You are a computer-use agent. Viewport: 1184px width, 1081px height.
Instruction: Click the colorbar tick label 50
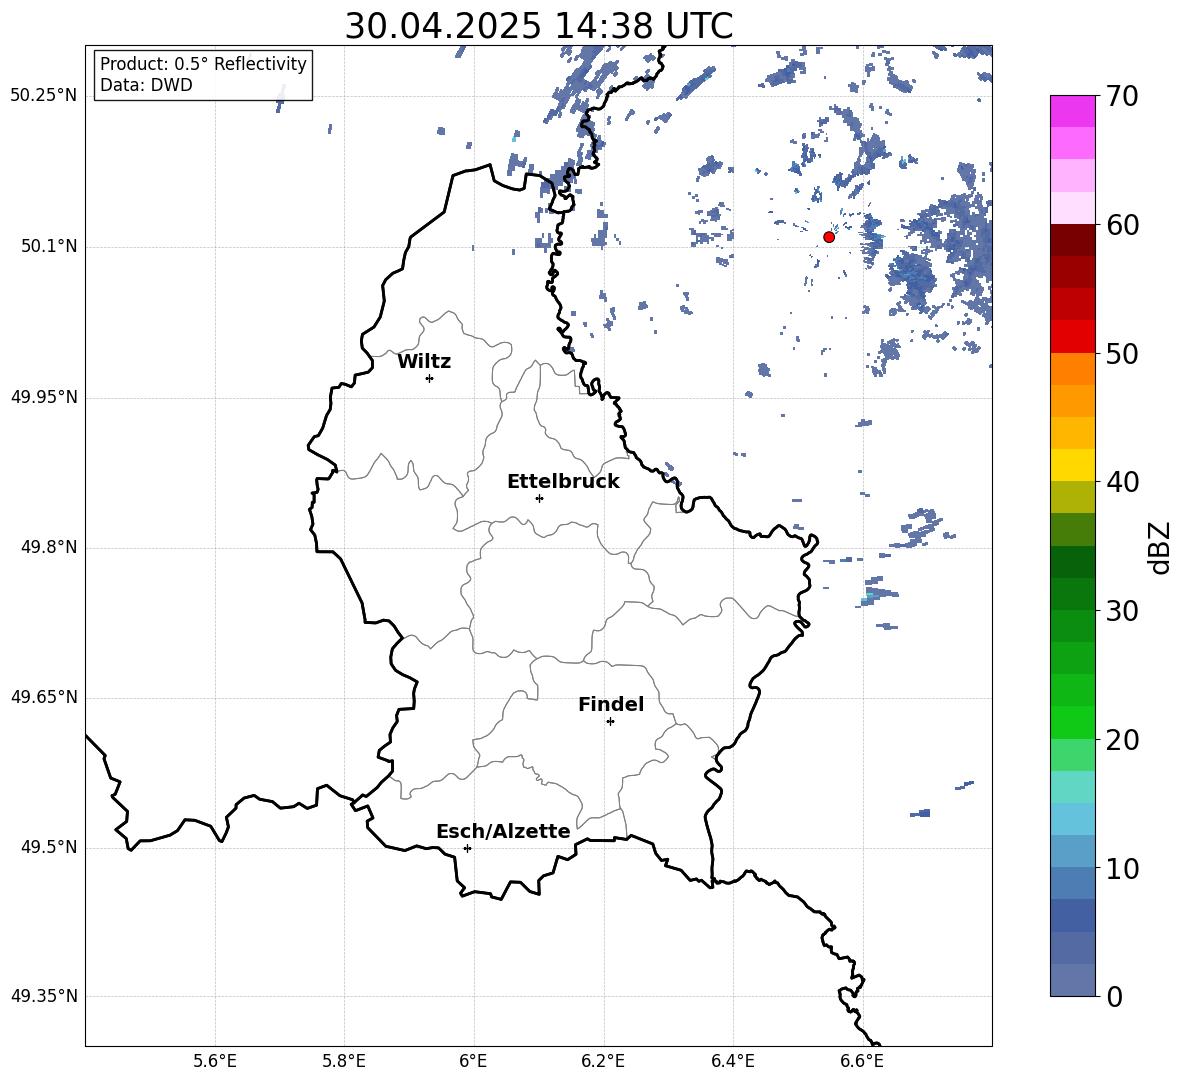1122,353
